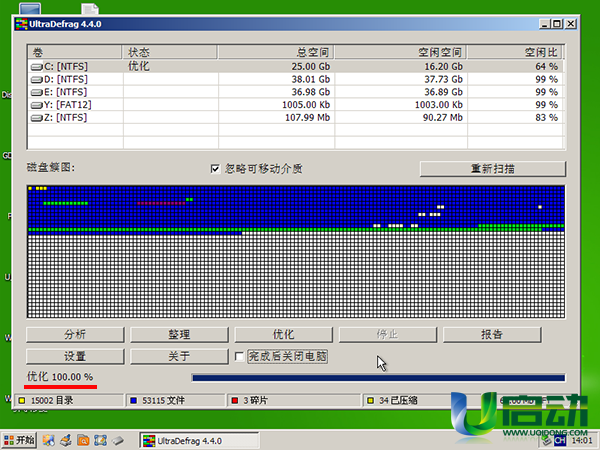Image resolution: width=600 pixels, height=450 pixels.
Task: Click the CH language indicator in tray
Action: coord(559,440)
